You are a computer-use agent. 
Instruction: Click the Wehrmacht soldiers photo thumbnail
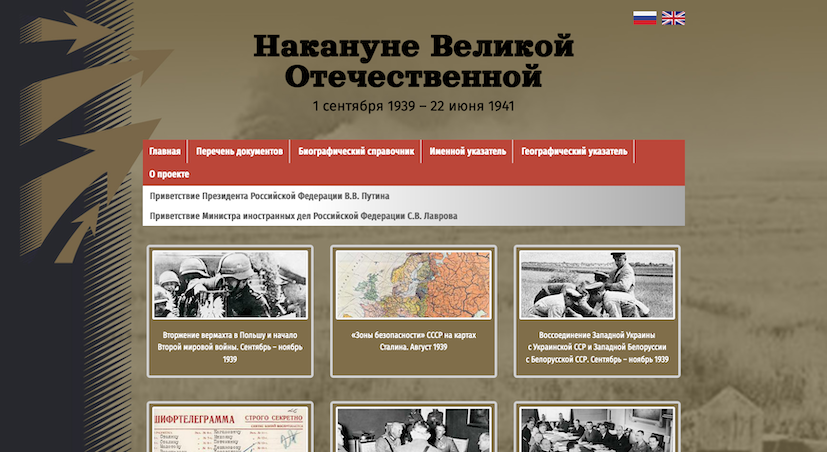pos(230,284)
